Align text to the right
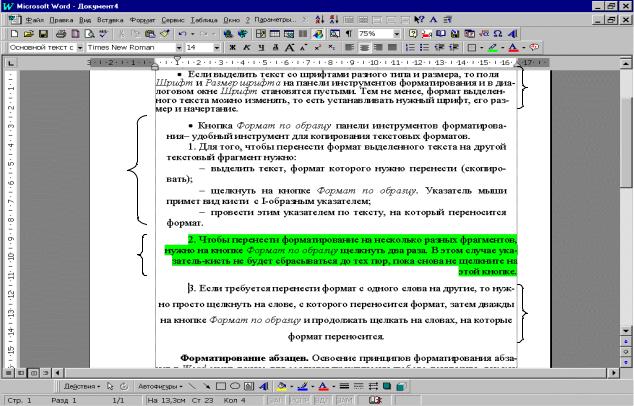 point(378,48)
